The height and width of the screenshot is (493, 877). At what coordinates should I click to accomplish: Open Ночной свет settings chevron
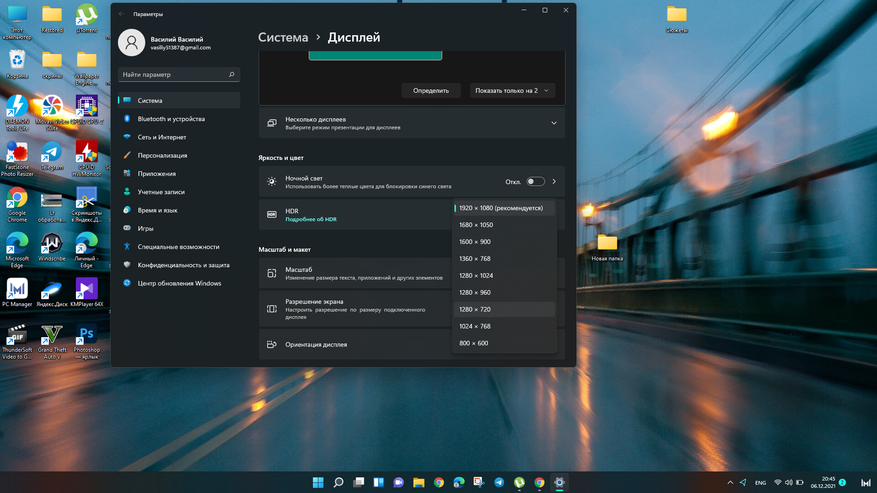point(554,182)
